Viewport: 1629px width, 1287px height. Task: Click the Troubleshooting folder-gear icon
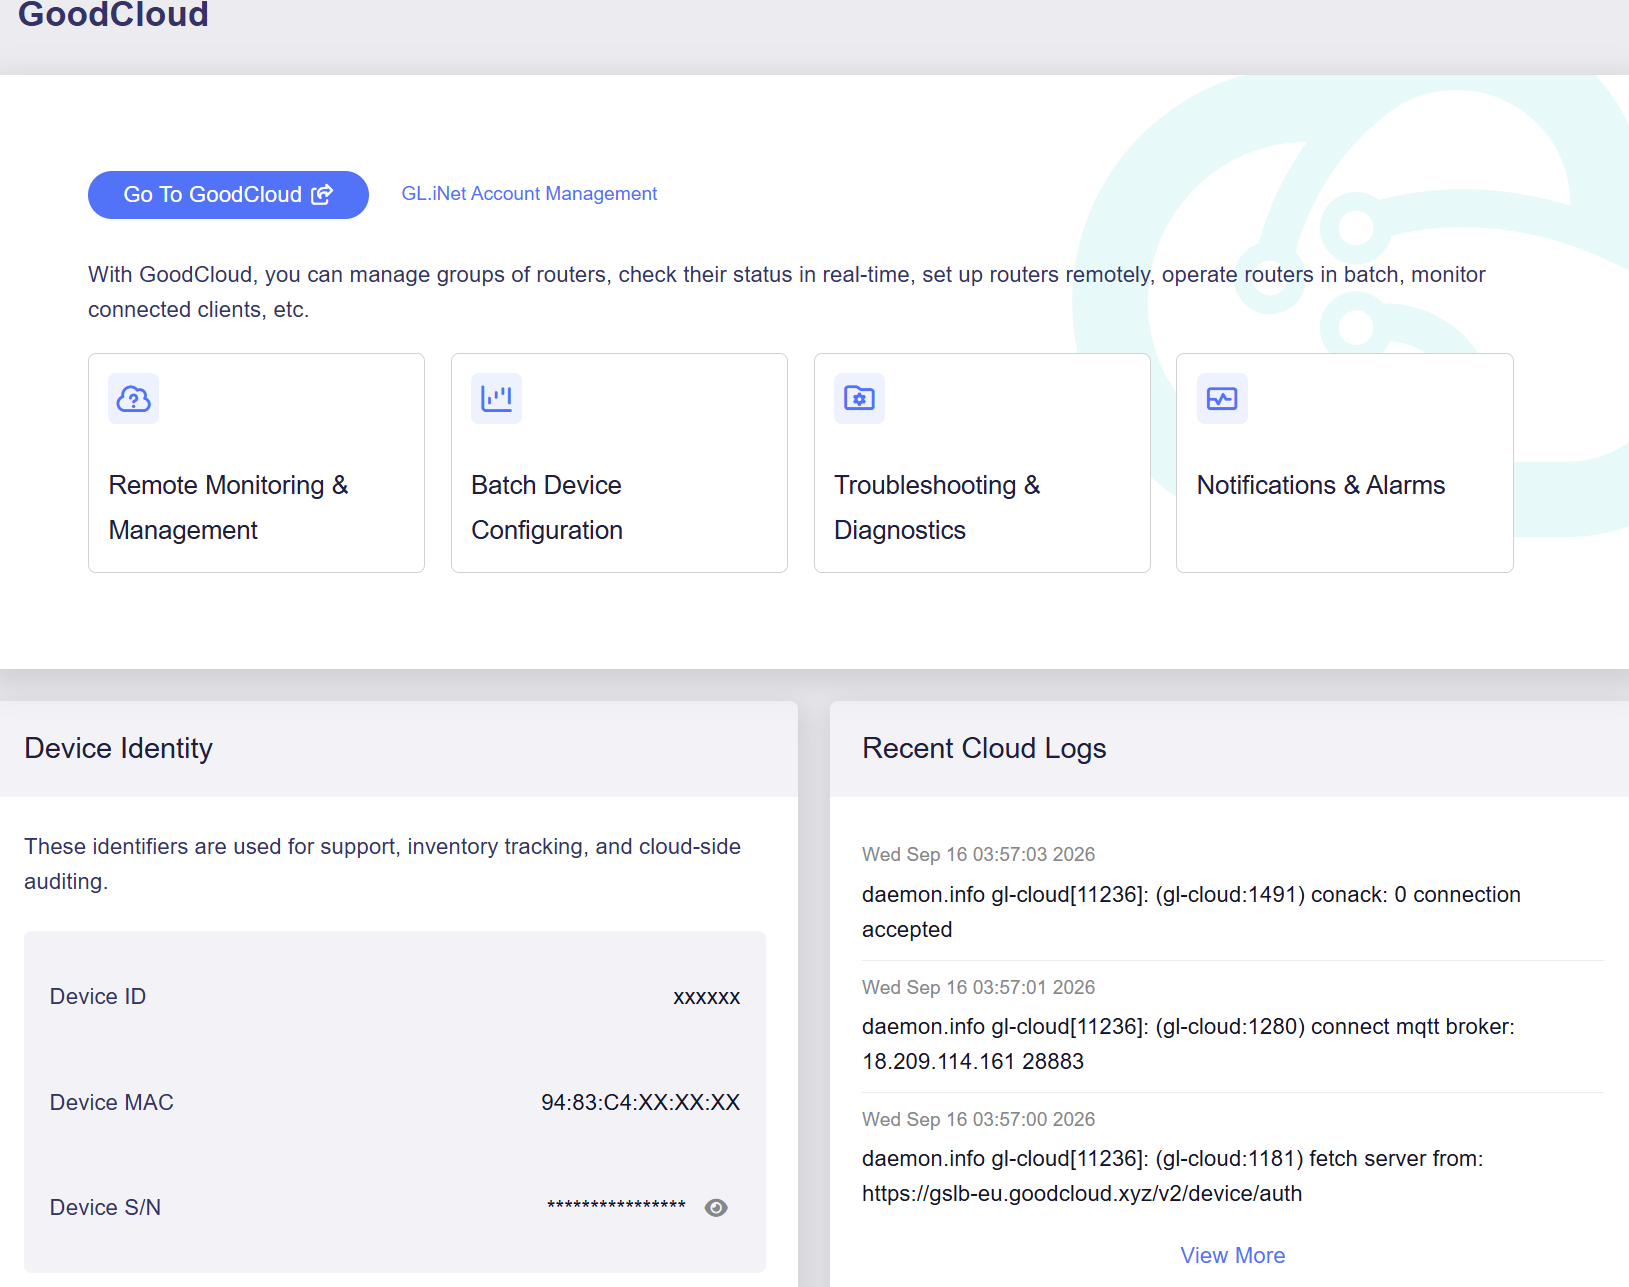click(x=859, y=399)
